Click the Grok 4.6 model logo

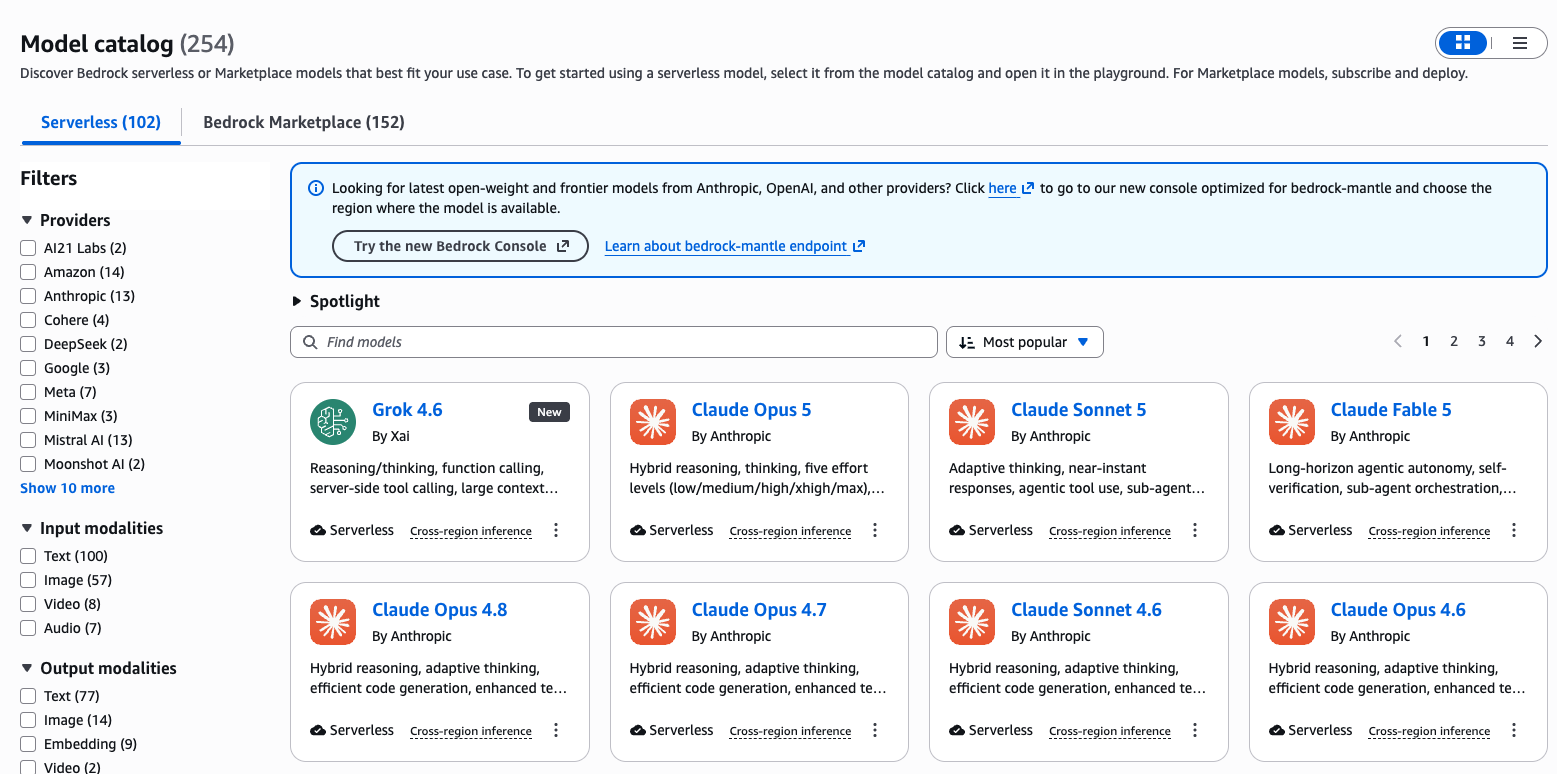click(333, 422)
